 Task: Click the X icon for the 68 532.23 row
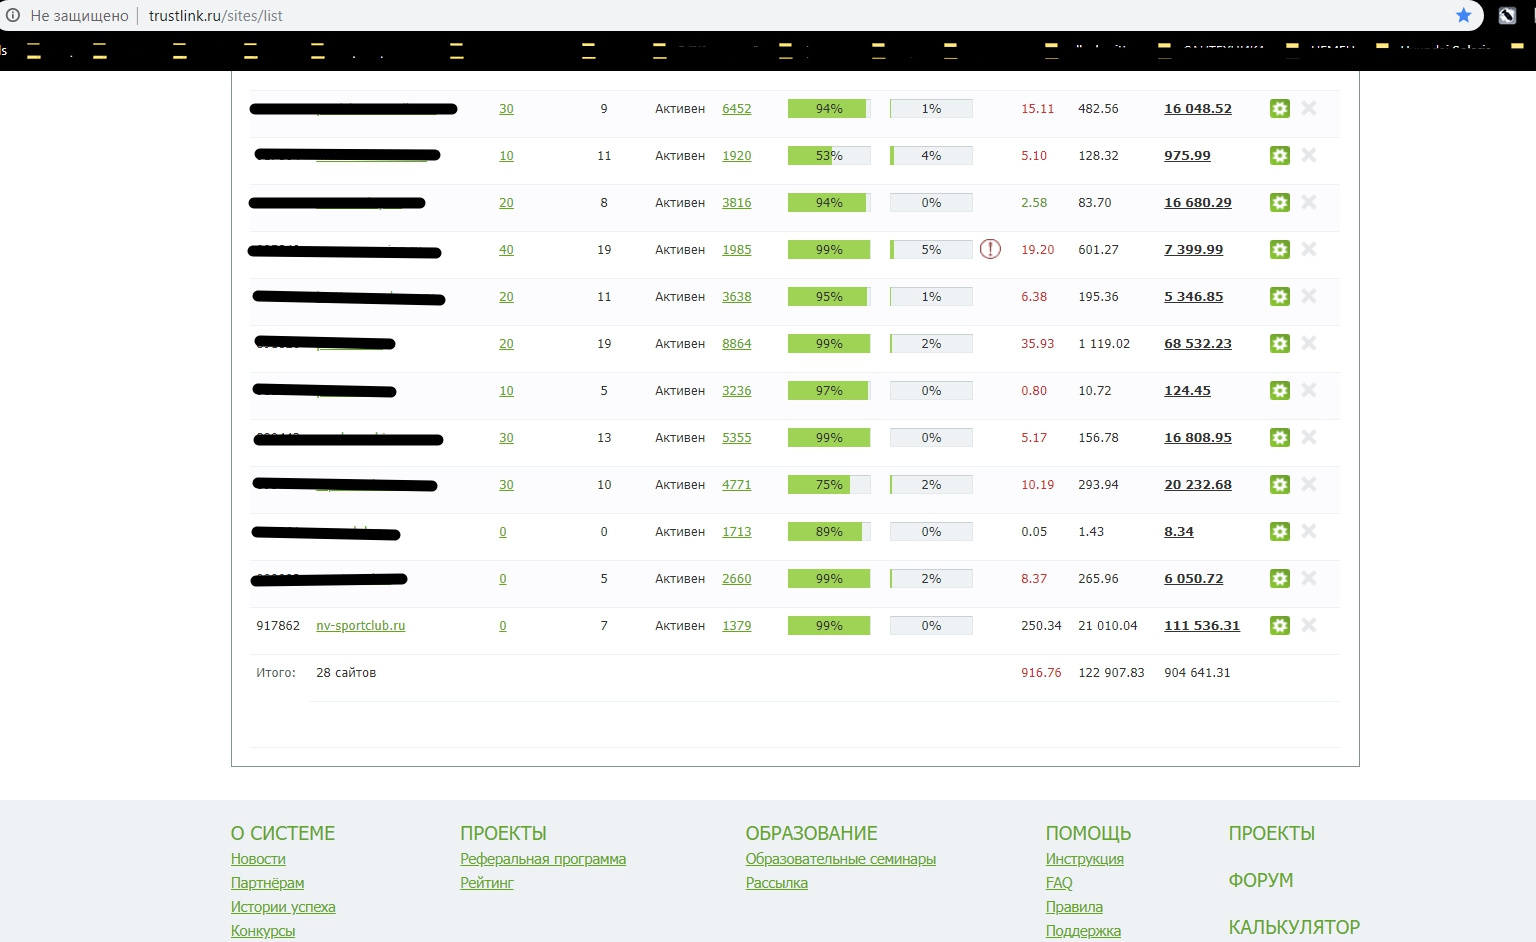click(x=1309, y=342)
